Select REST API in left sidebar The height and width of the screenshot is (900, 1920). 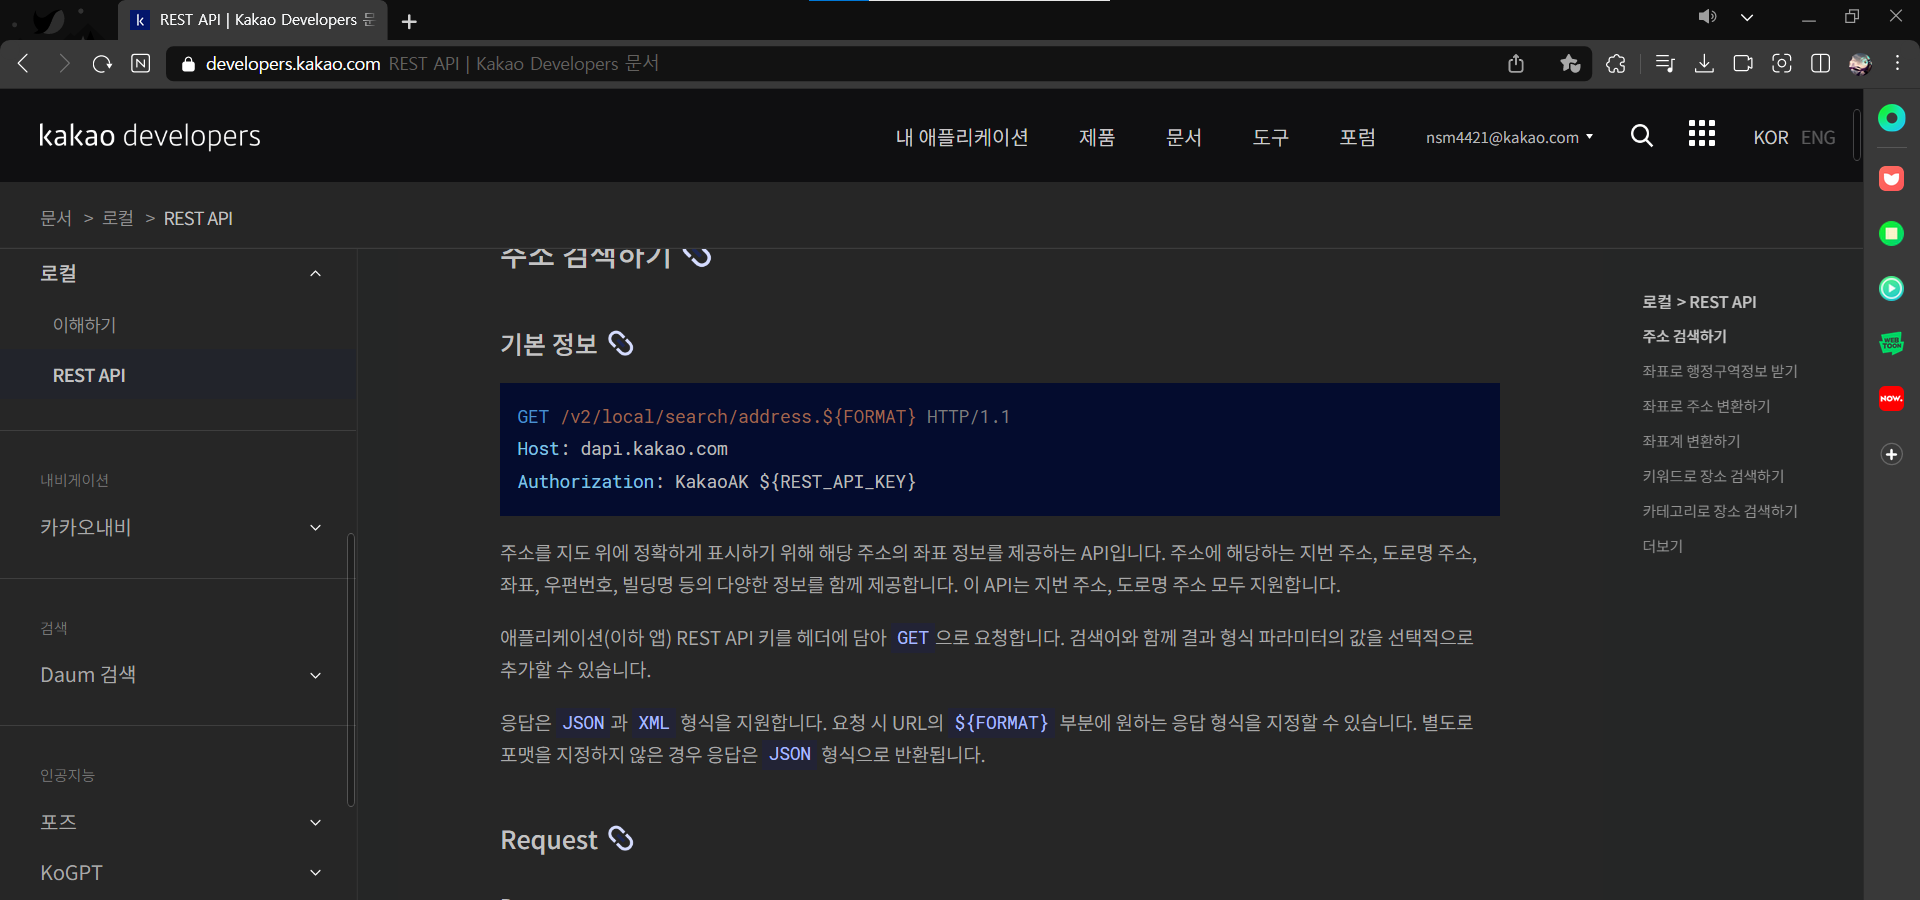tap(89, 375)
